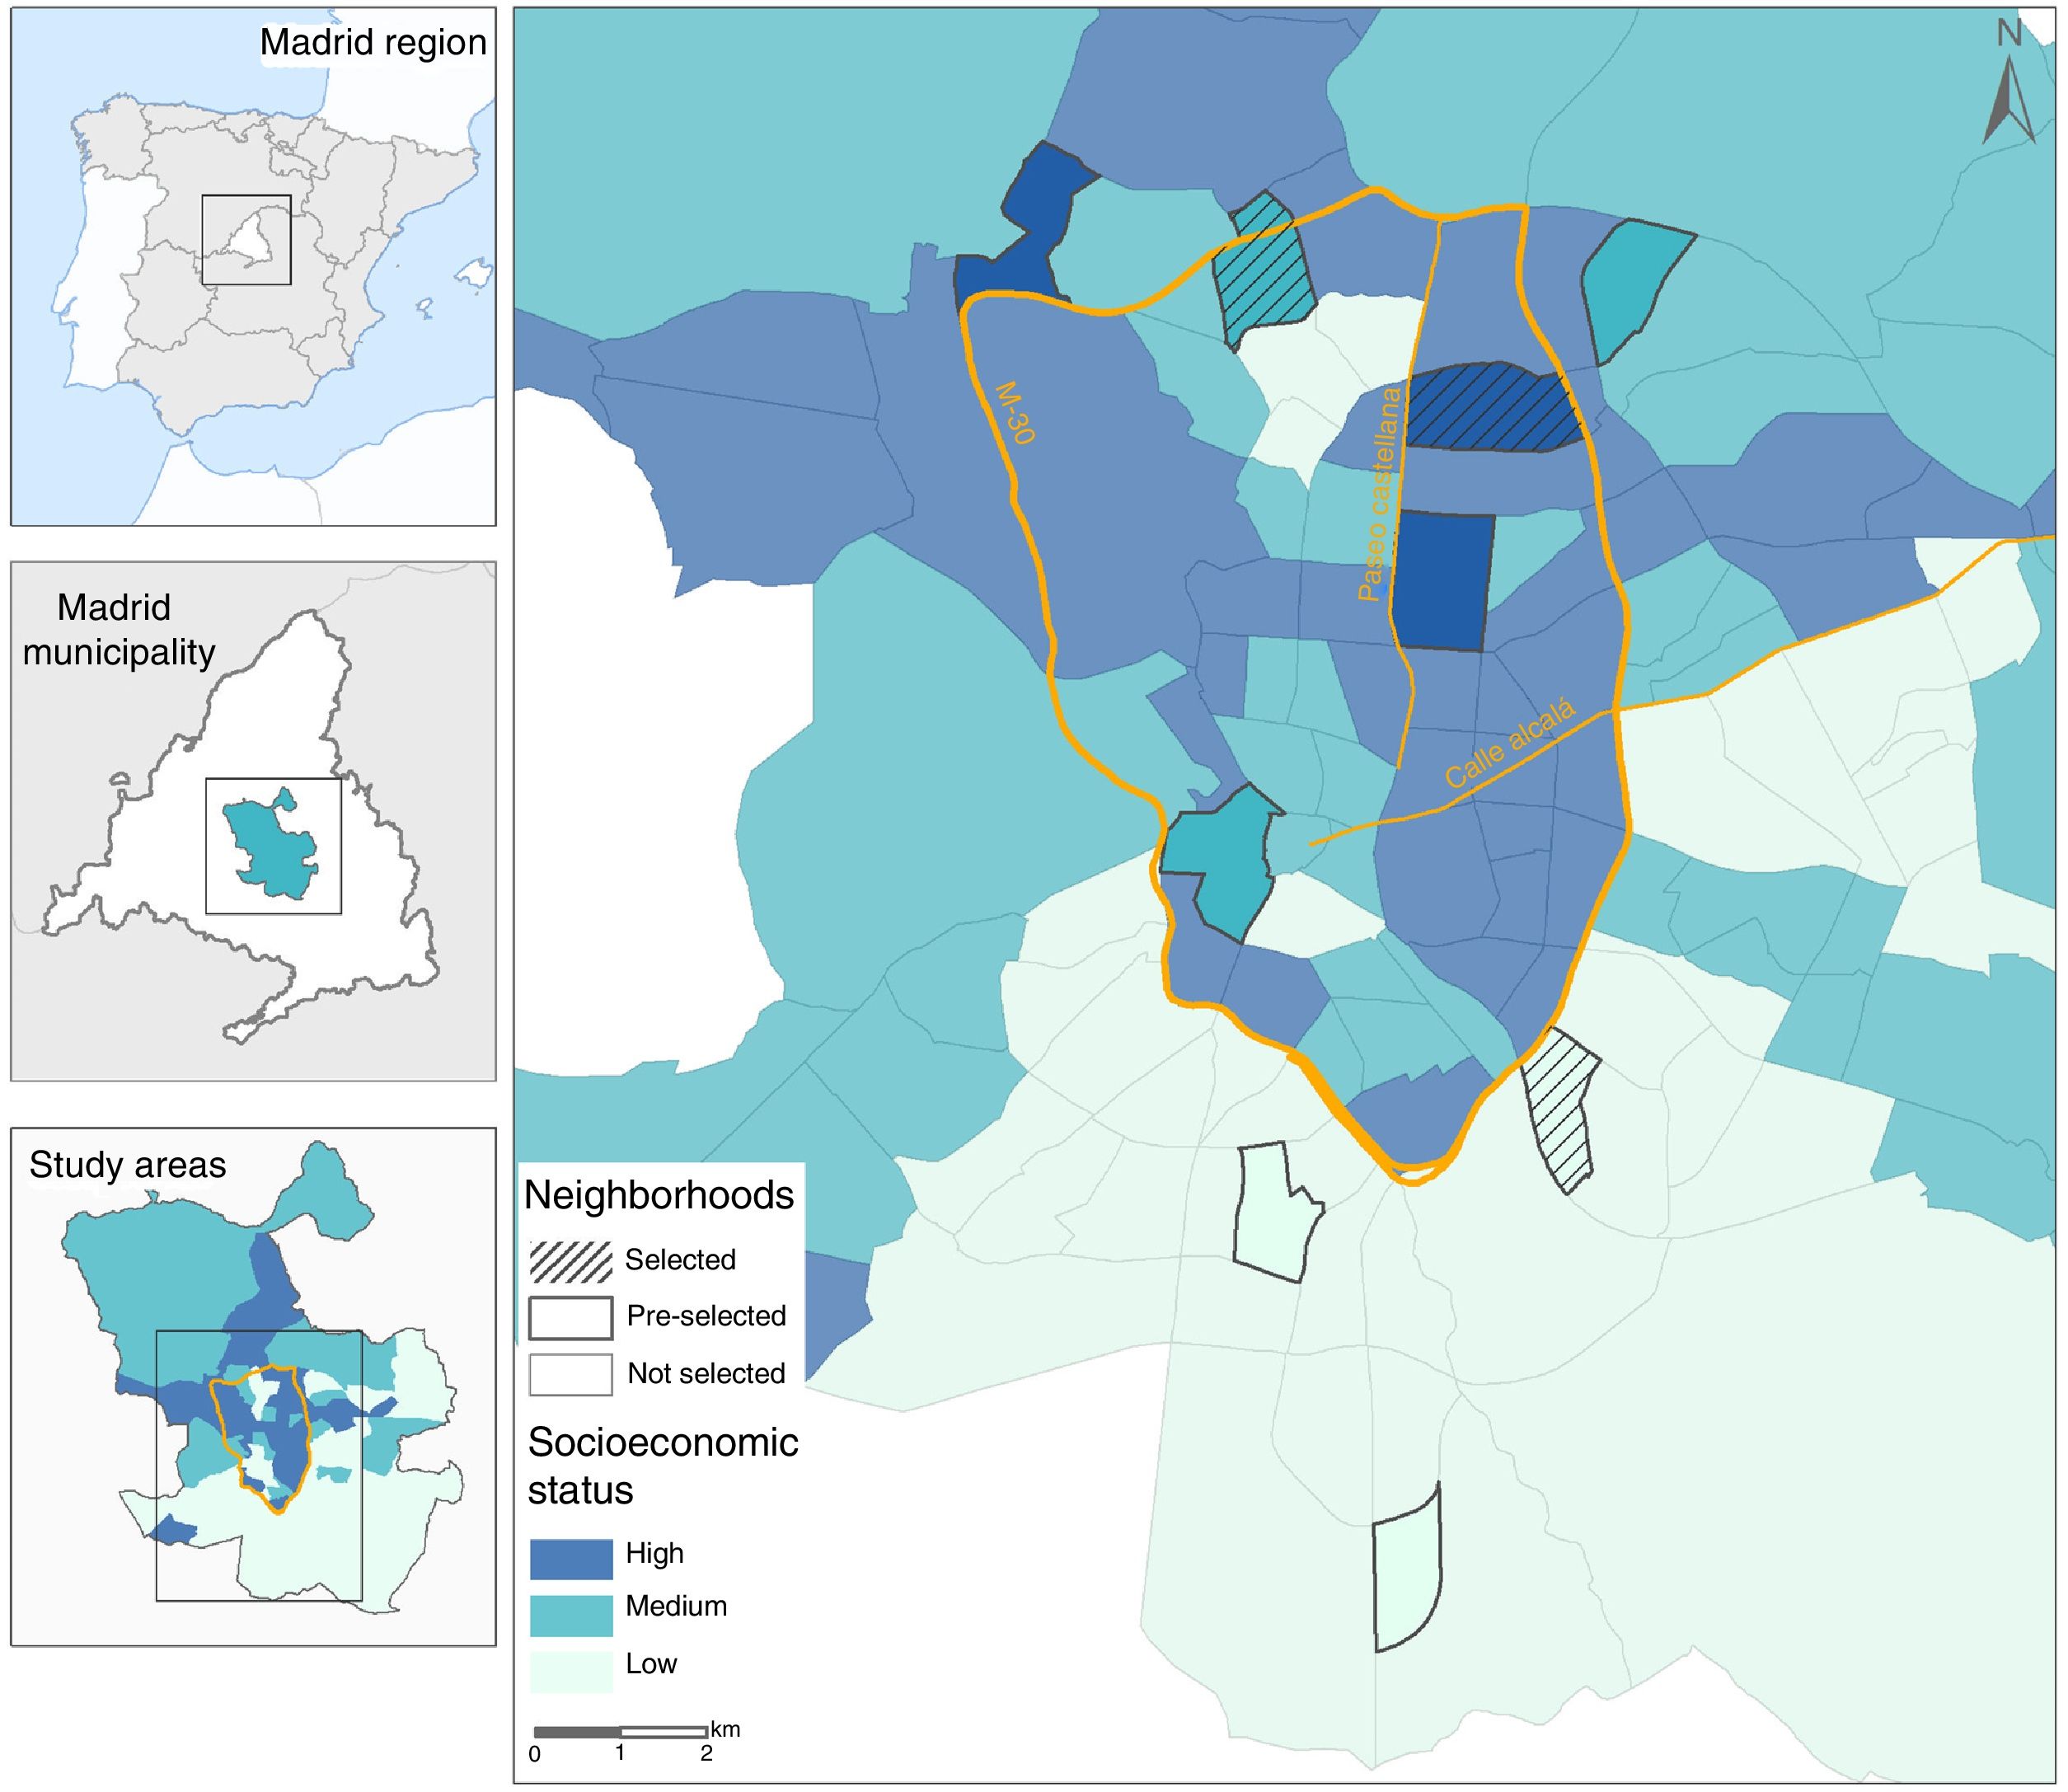Click the kilometer scale bar
Viewport: 2068px width, 1792px height.
pyautogui.click(x=620, y=1731)
